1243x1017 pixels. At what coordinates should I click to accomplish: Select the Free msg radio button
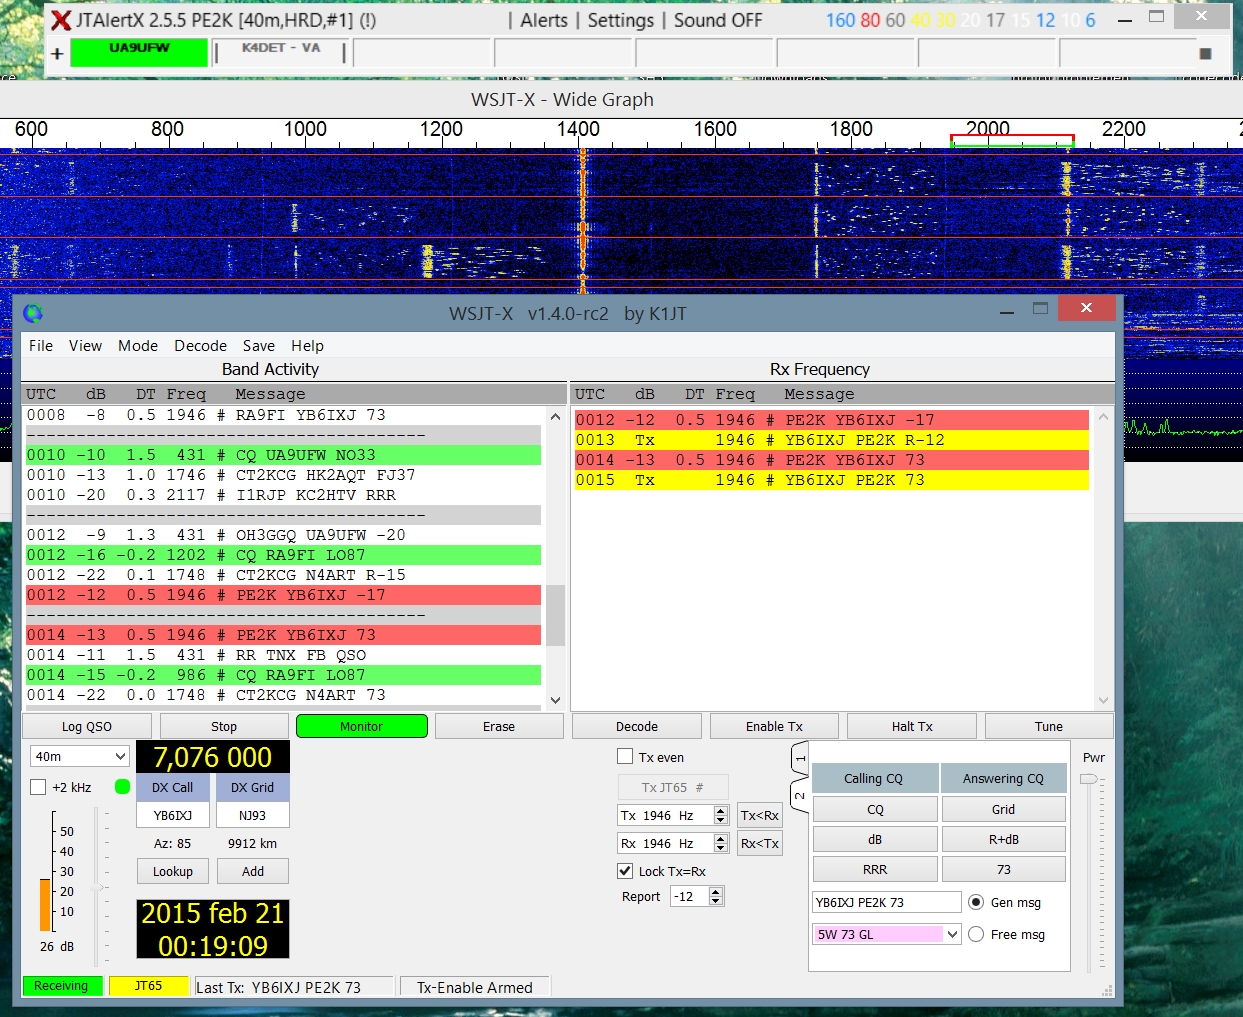point(976,934)
